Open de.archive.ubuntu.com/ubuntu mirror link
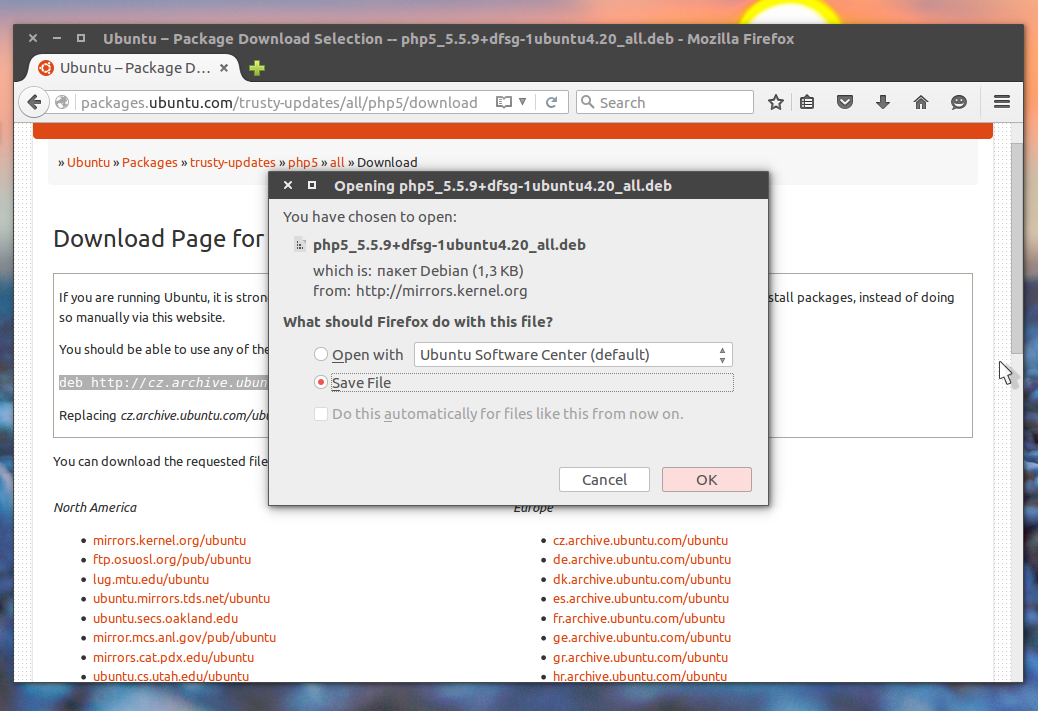Viewport: 1038px width, 711px height. [641, 559]
